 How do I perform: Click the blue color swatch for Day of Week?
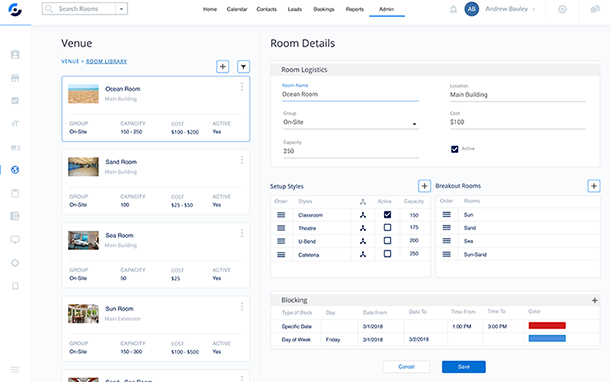pos(547,338)
